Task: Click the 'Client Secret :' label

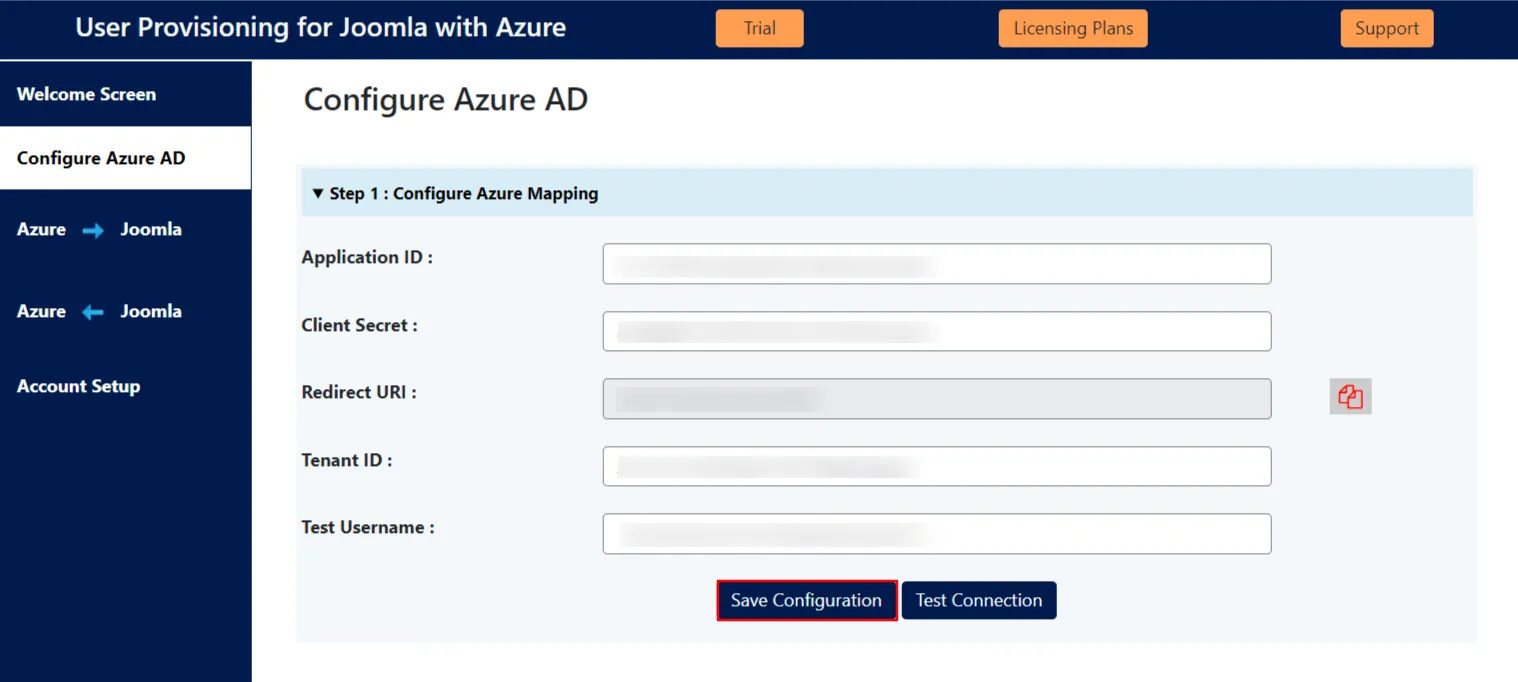Action: [359, 325]
